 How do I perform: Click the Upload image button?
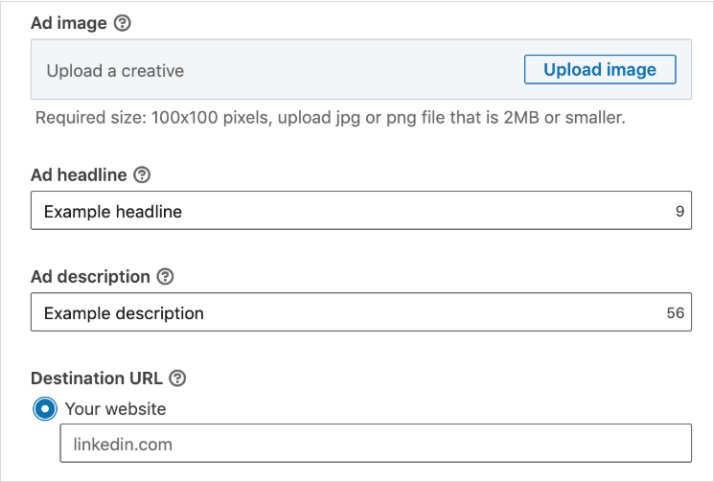[600, 69]
